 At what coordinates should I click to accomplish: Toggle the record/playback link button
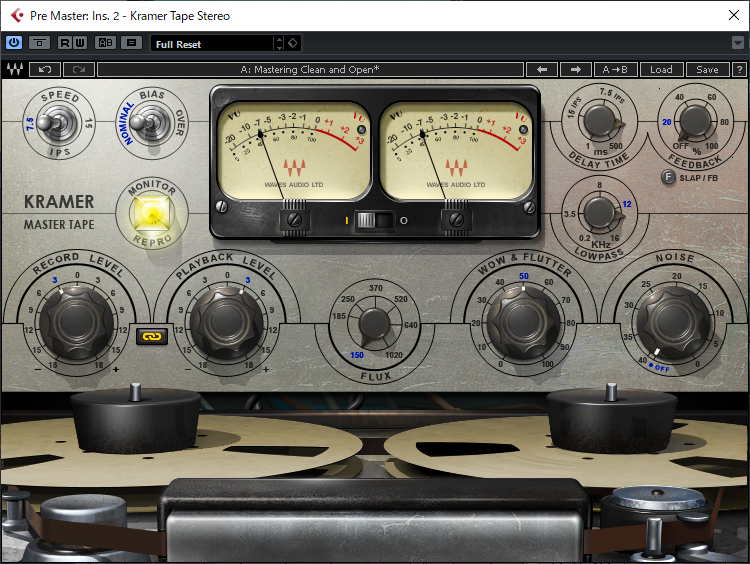tap(152, 336)
